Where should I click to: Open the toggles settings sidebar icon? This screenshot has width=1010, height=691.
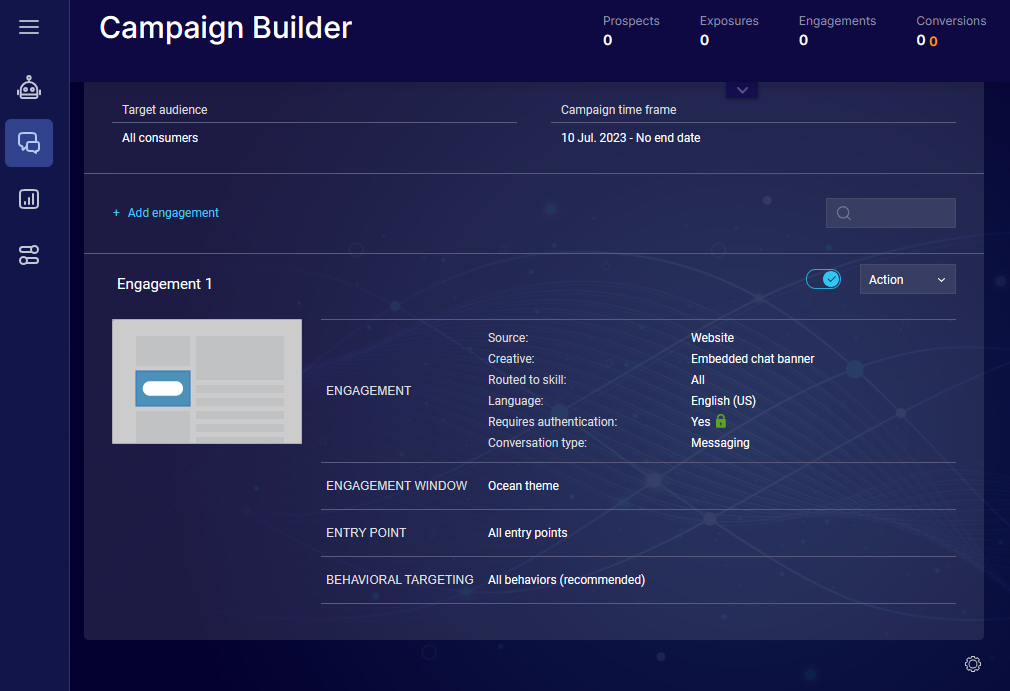29,255
